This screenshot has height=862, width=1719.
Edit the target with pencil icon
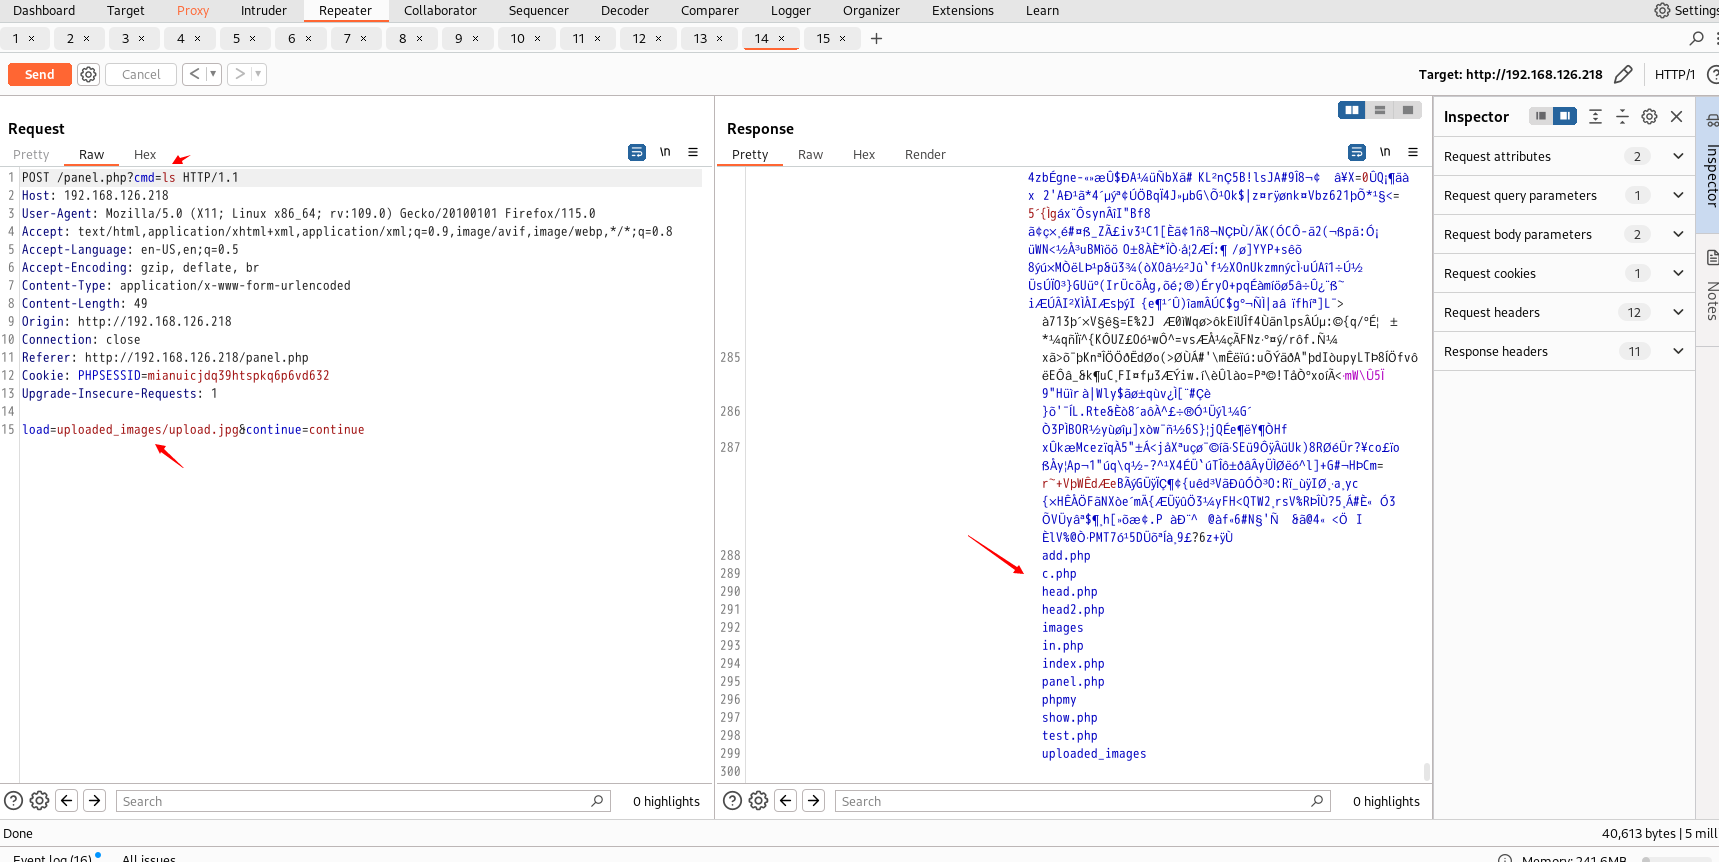coord(1623,74)
